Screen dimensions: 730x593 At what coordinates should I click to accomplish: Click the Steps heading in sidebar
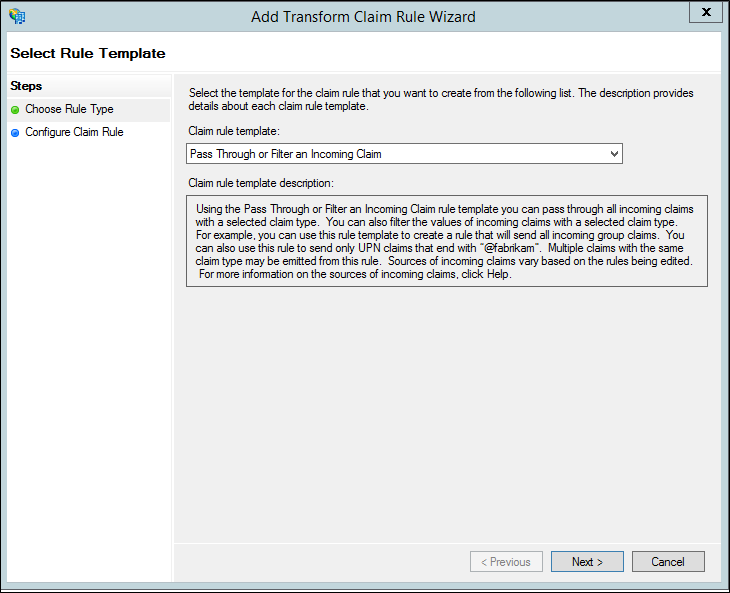[26, 86]
